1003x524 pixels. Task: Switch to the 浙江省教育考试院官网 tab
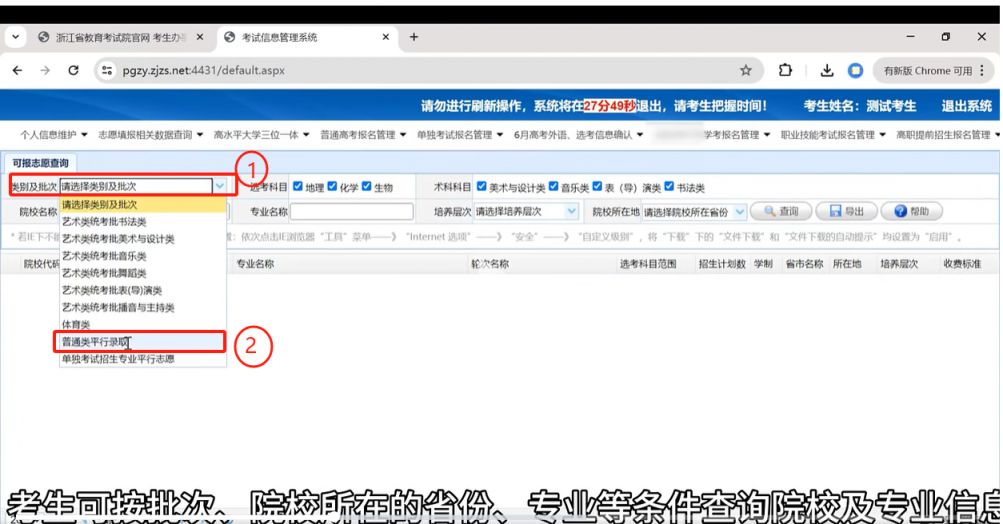(115, 37)
